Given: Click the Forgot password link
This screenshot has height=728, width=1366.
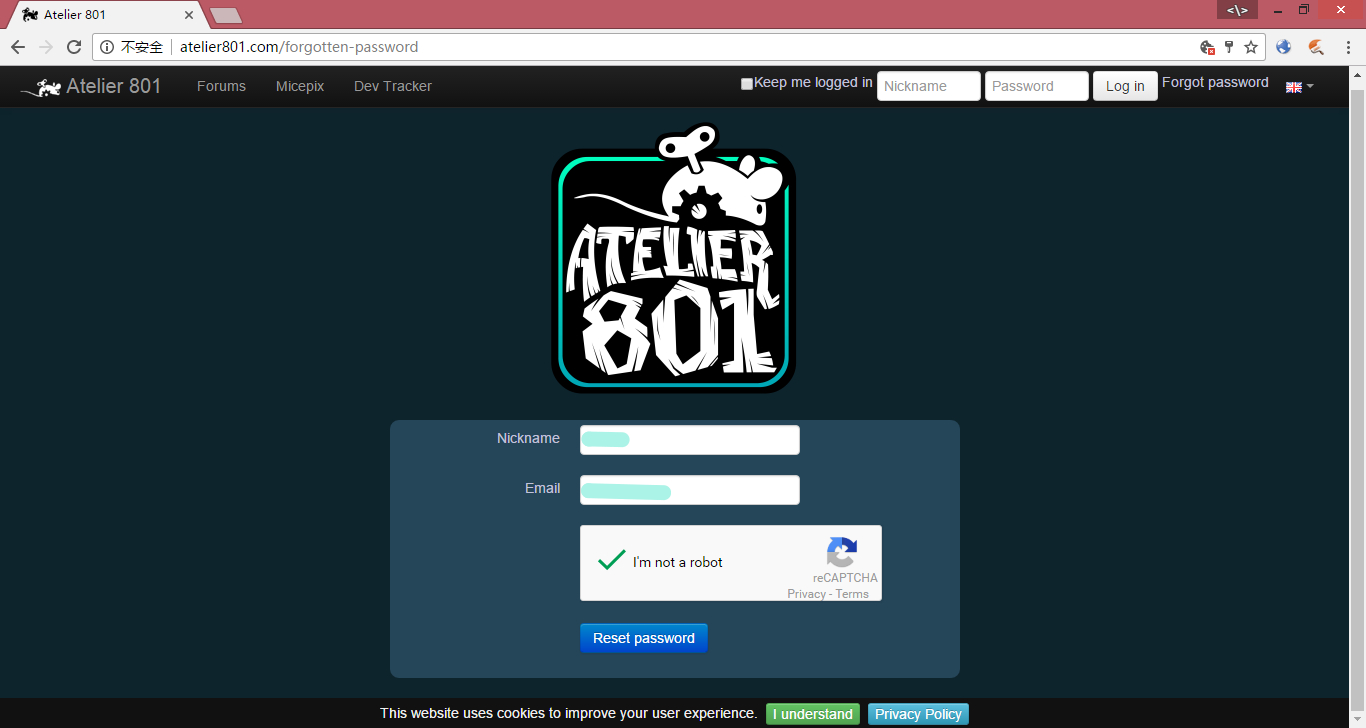Looking at the screenshot, I should [1215, 83].
